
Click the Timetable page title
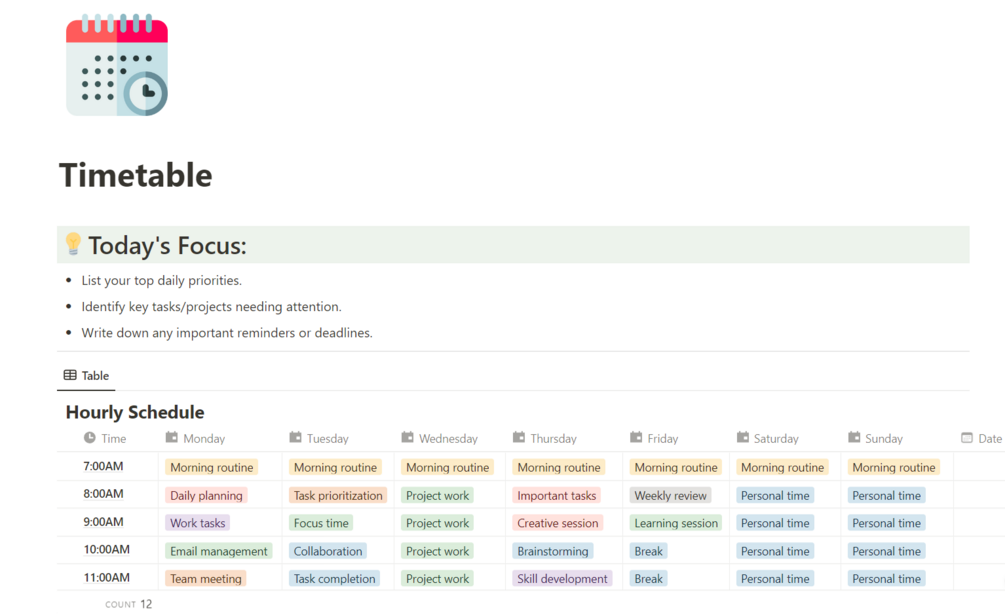[136, 175]
